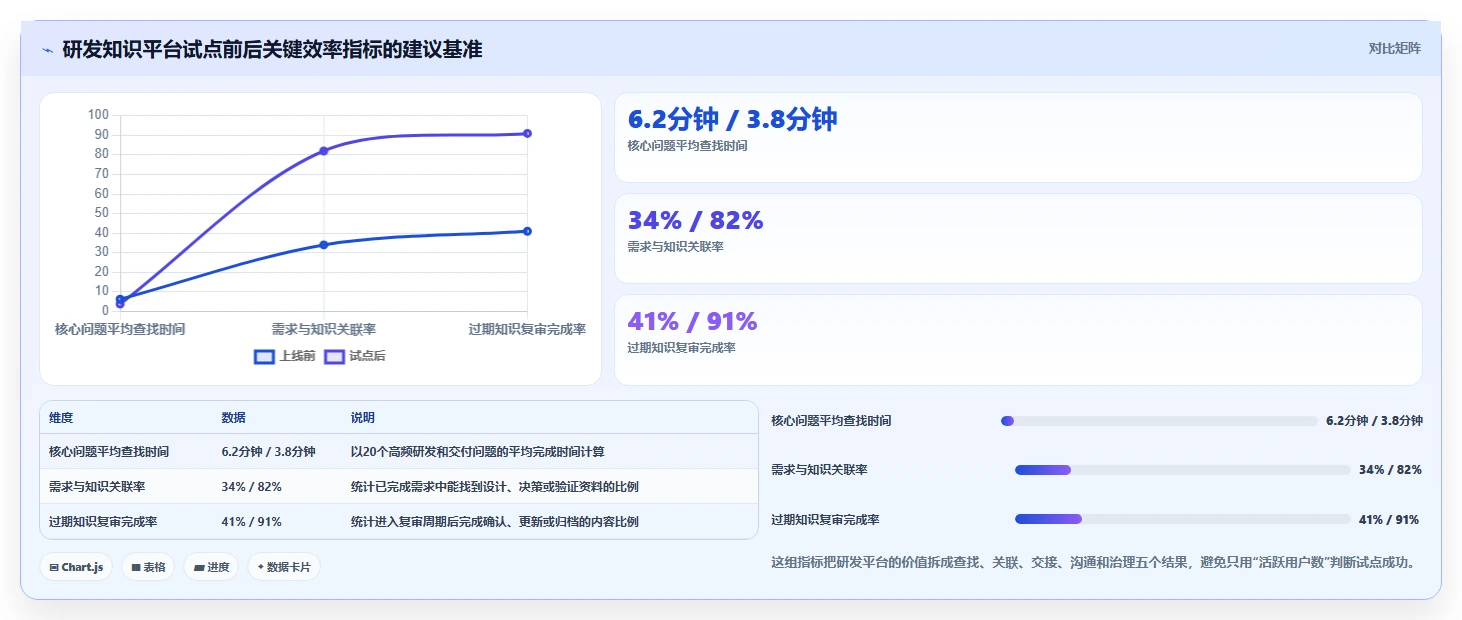Select 核心问题平均查找时间 cell in the table
Viewport: 1462px width, 620px height.
[x=126, y=452]
